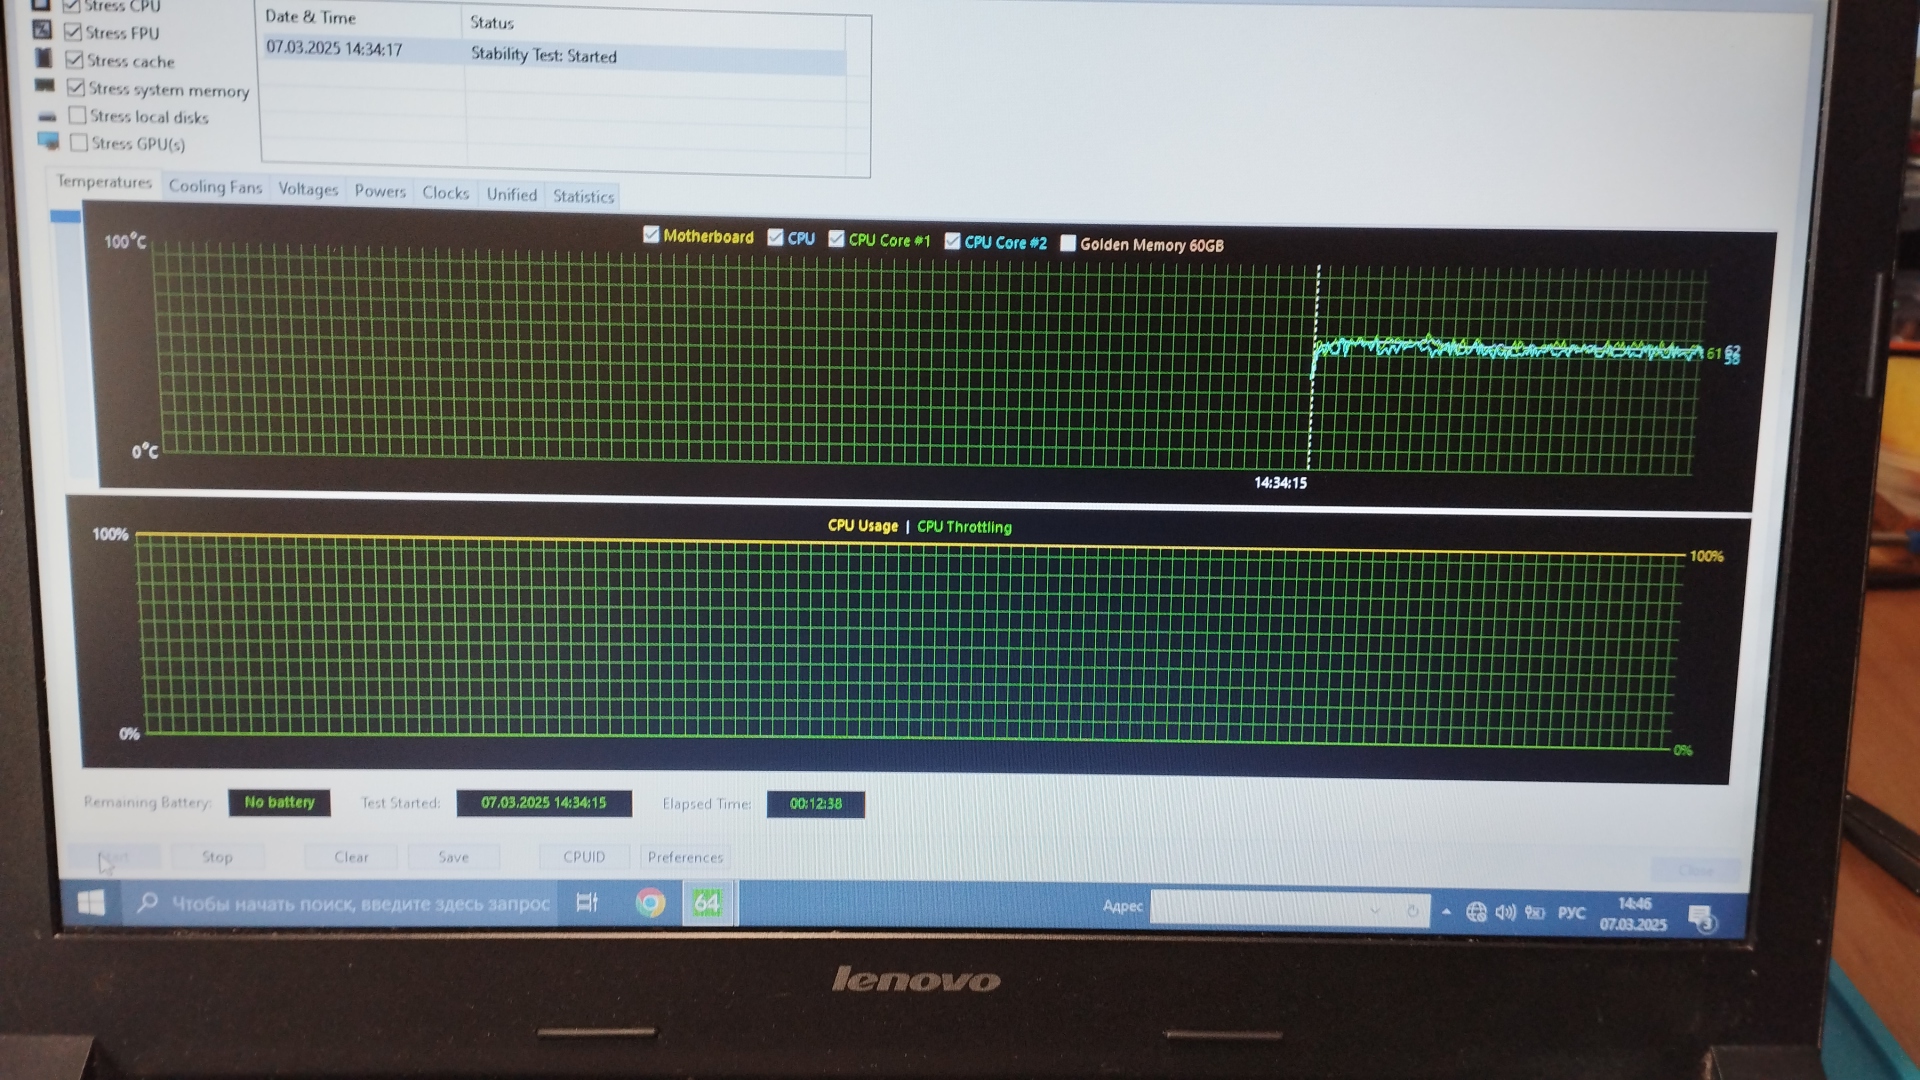Open the network globe tray icon
This screenshot has width=1920, height=1080.
pyautogui.click(x=1476, y=911)
